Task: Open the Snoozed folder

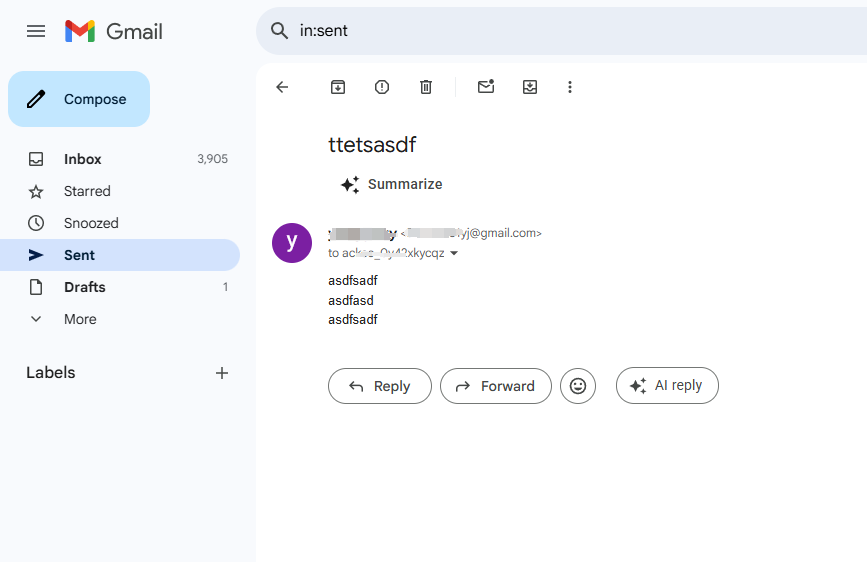Action: tap(91, 223)
